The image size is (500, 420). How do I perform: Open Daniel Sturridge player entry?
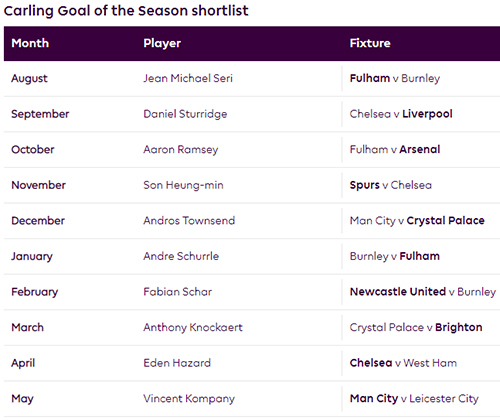click(x=185, y=114)
